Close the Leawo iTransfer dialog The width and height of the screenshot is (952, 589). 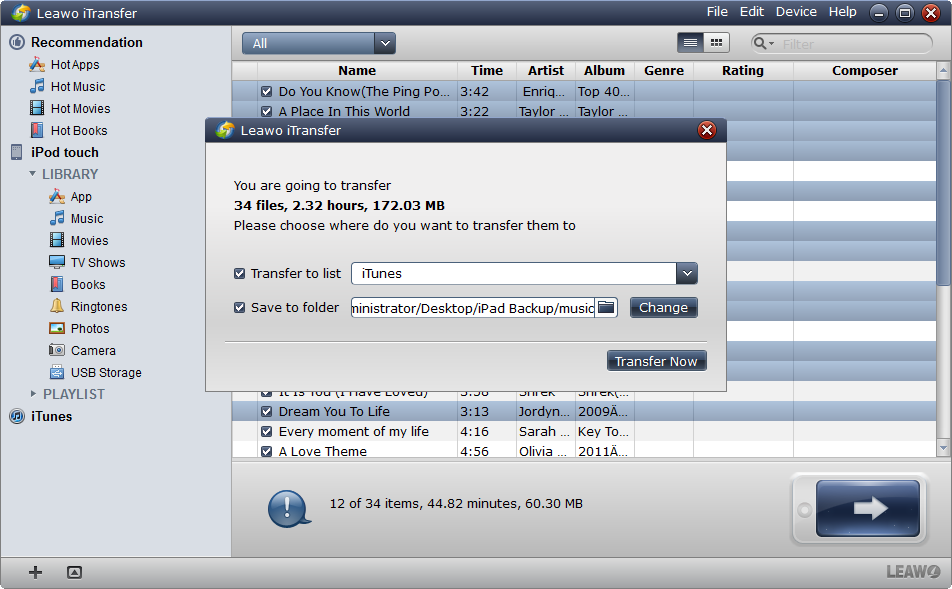coord(707,130)
